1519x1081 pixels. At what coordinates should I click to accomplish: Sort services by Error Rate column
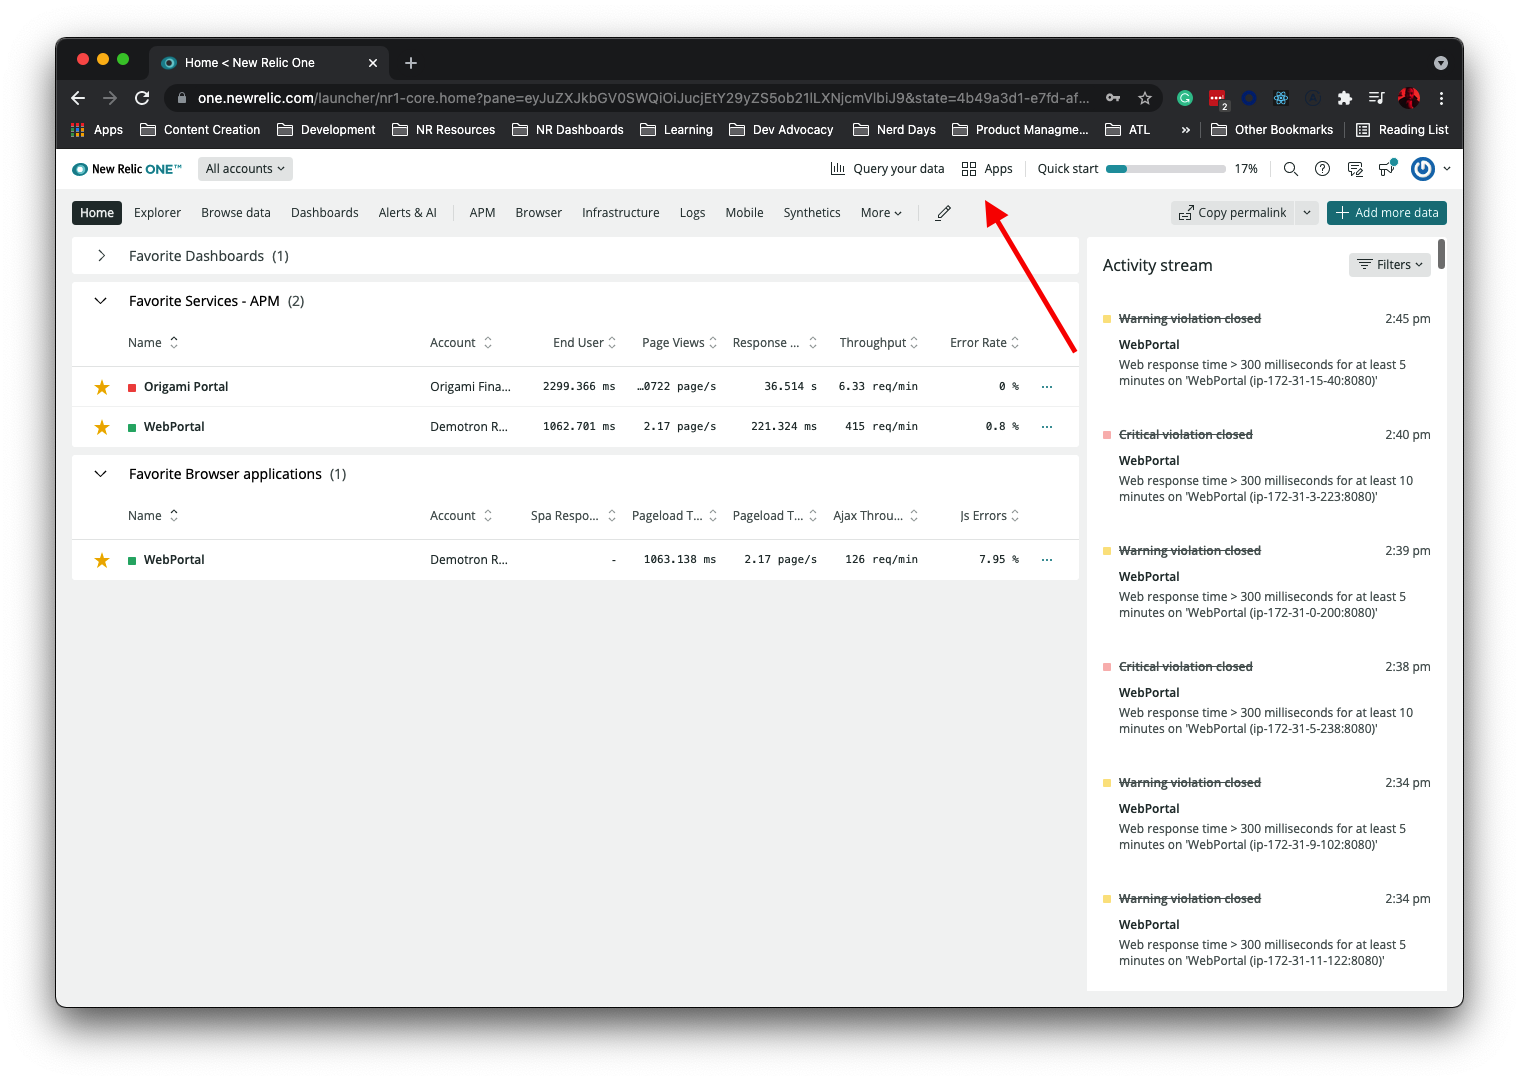click(985, 343)
